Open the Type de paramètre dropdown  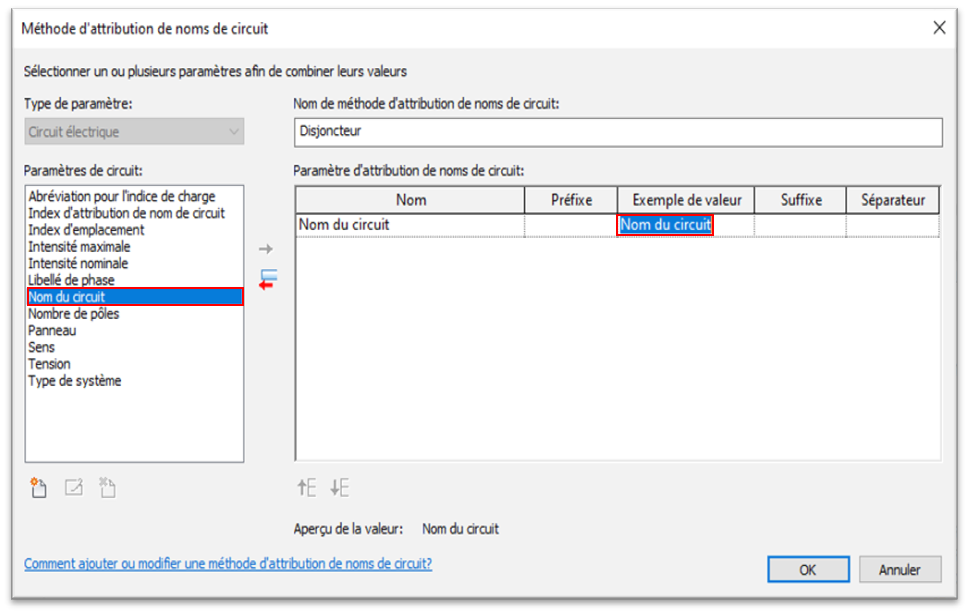(134, 132)
